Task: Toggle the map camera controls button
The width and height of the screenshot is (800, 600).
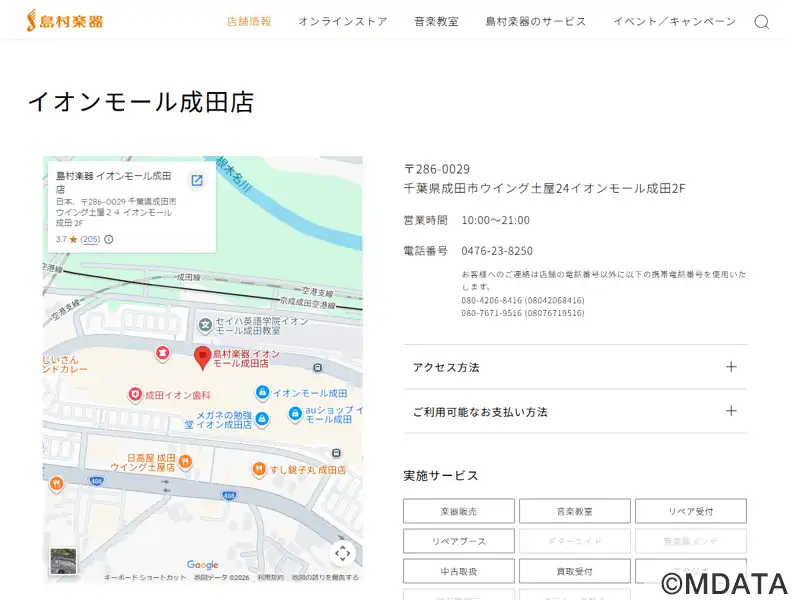Action: [342, 553]
